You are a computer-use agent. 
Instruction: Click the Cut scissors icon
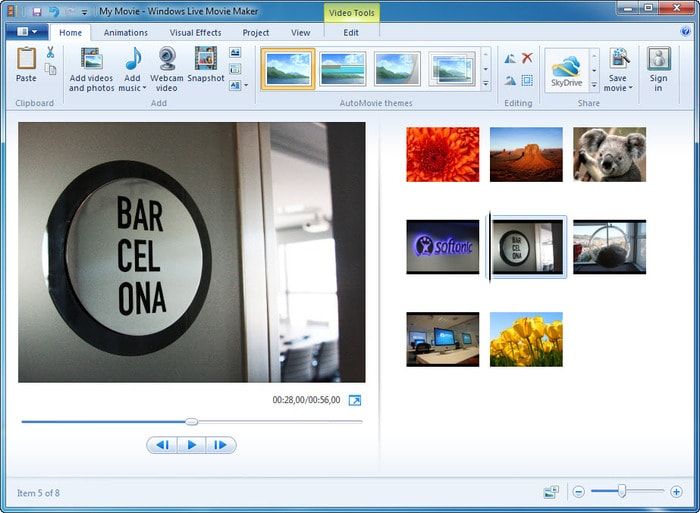point(50,53)
